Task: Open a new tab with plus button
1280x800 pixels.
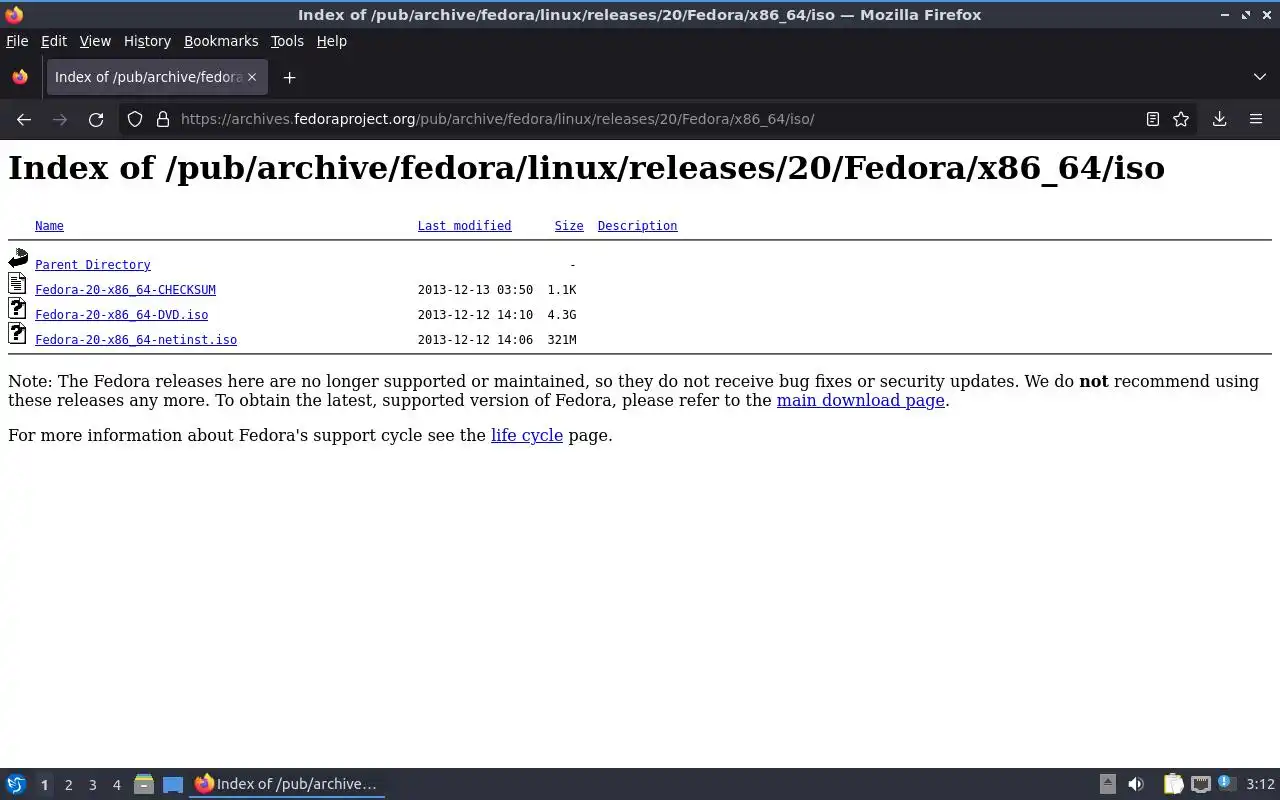Action: (289, 77)
